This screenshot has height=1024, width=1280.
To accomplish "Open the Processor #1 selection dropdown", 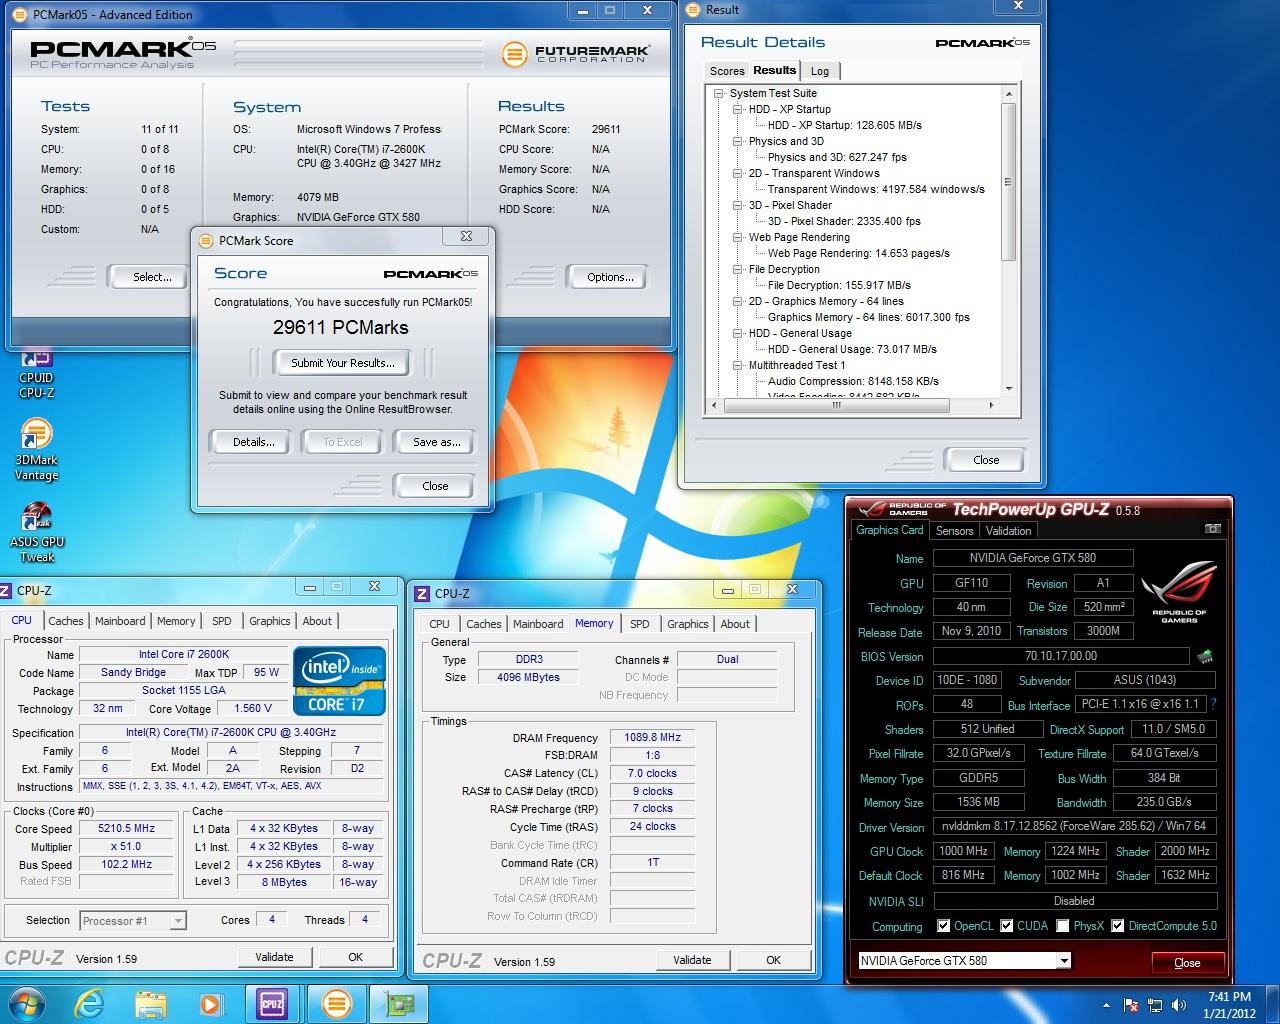I will tap(178, 921).
